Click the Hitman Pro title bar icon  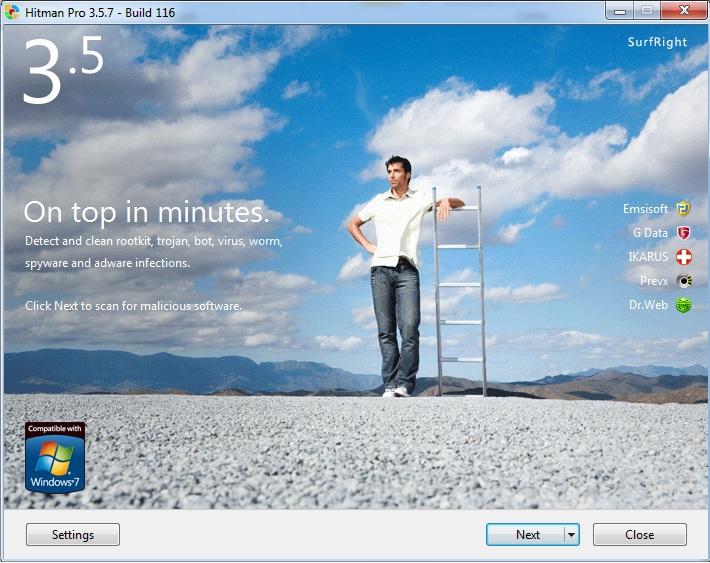point(11,12)
